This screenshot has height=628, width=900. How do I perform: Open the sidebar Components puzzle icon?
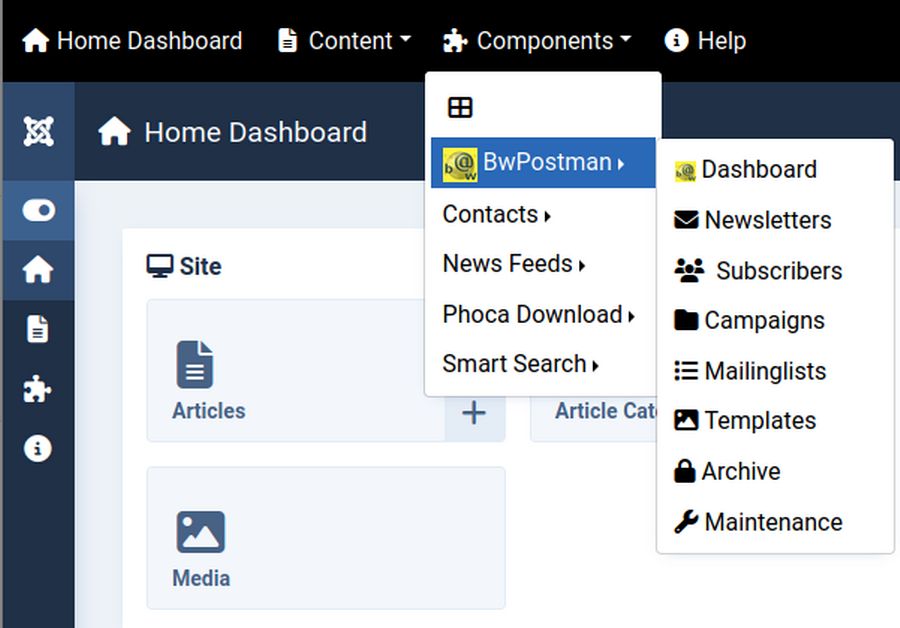click(x=38, y=389)
